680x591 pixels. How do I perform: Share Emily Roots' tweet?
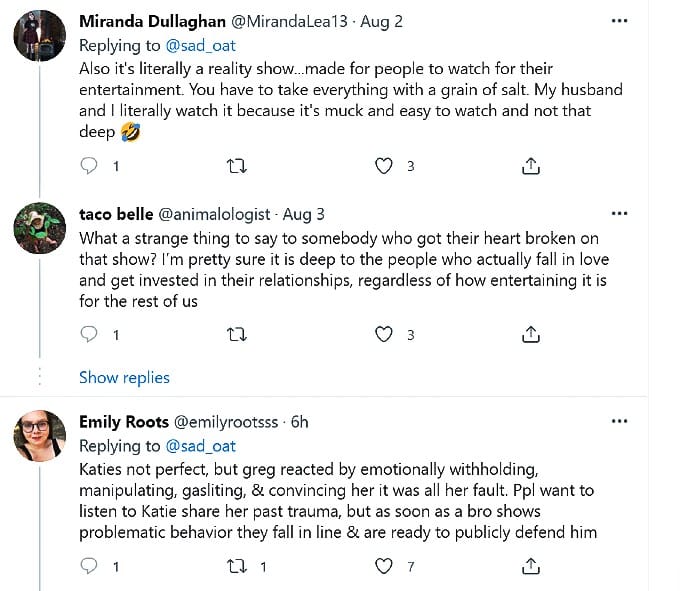coord(532,567)
